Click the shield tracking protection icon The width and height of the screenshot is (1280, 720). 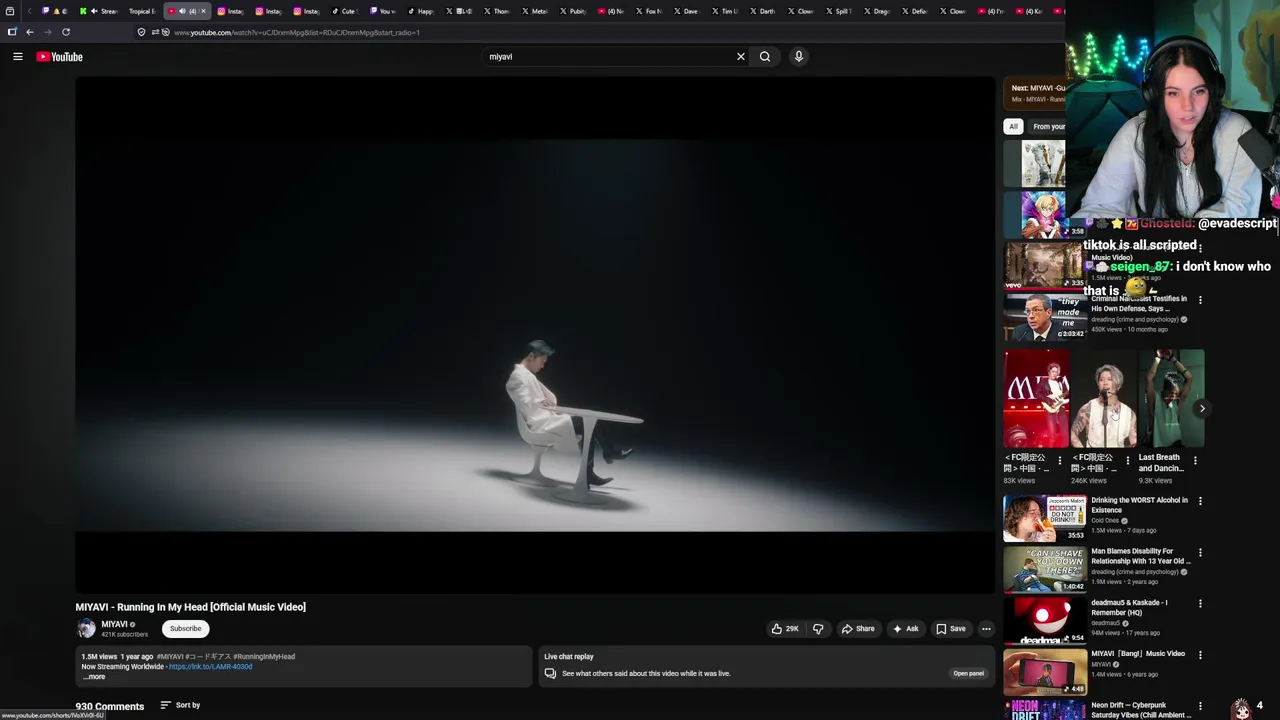pyautogui.click(x=141, y=32)
